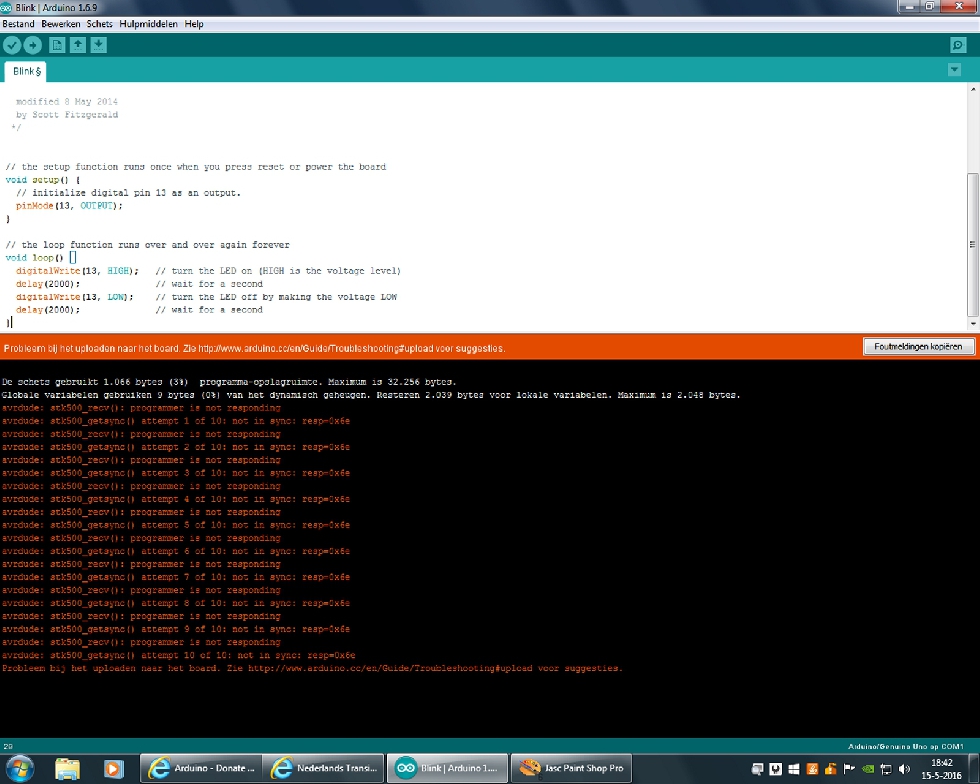Viewport: 980px width, 784px height.
Task: Save the sketch with the down-arrow icon
Action: tap(98, 45)
